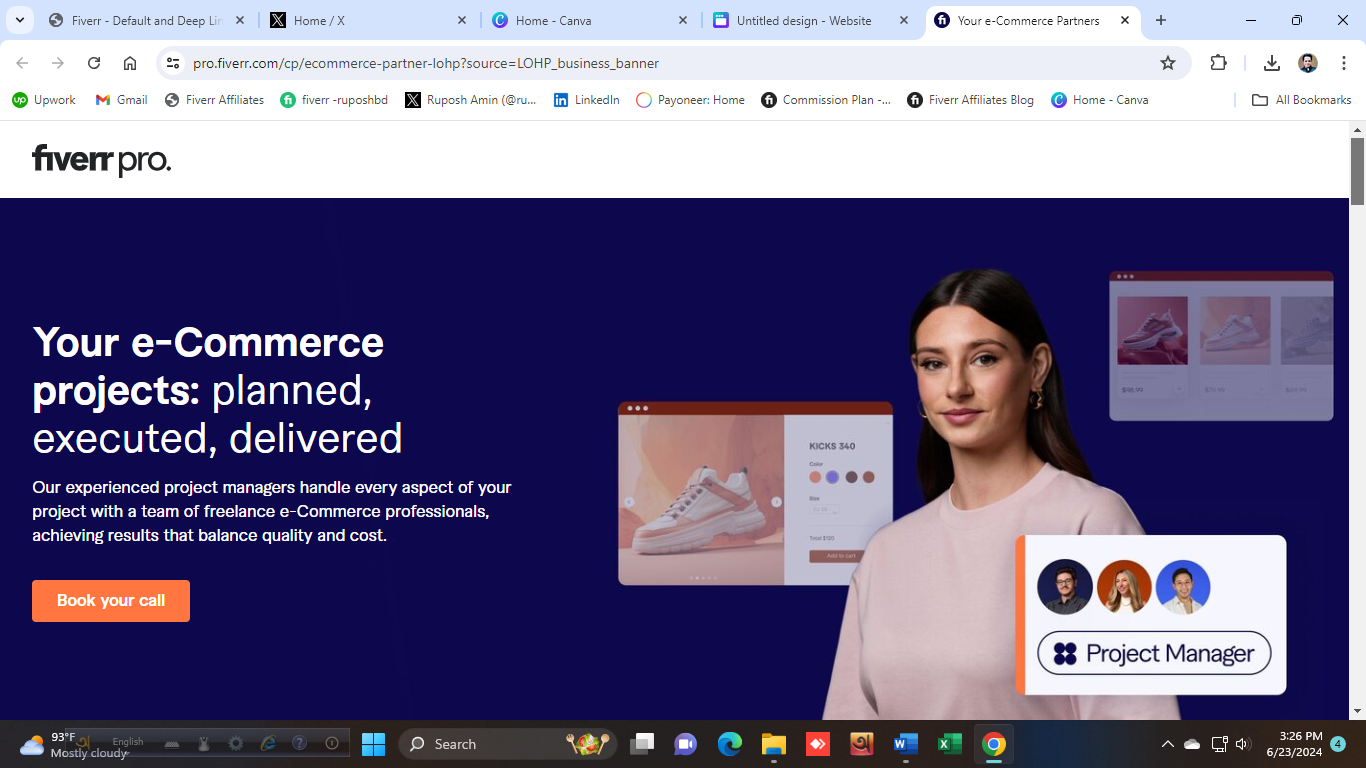This screenshot has width=1366, height=768.
Task: Open Chrome downloads icon in toolbar
Action: [1271, 63]
